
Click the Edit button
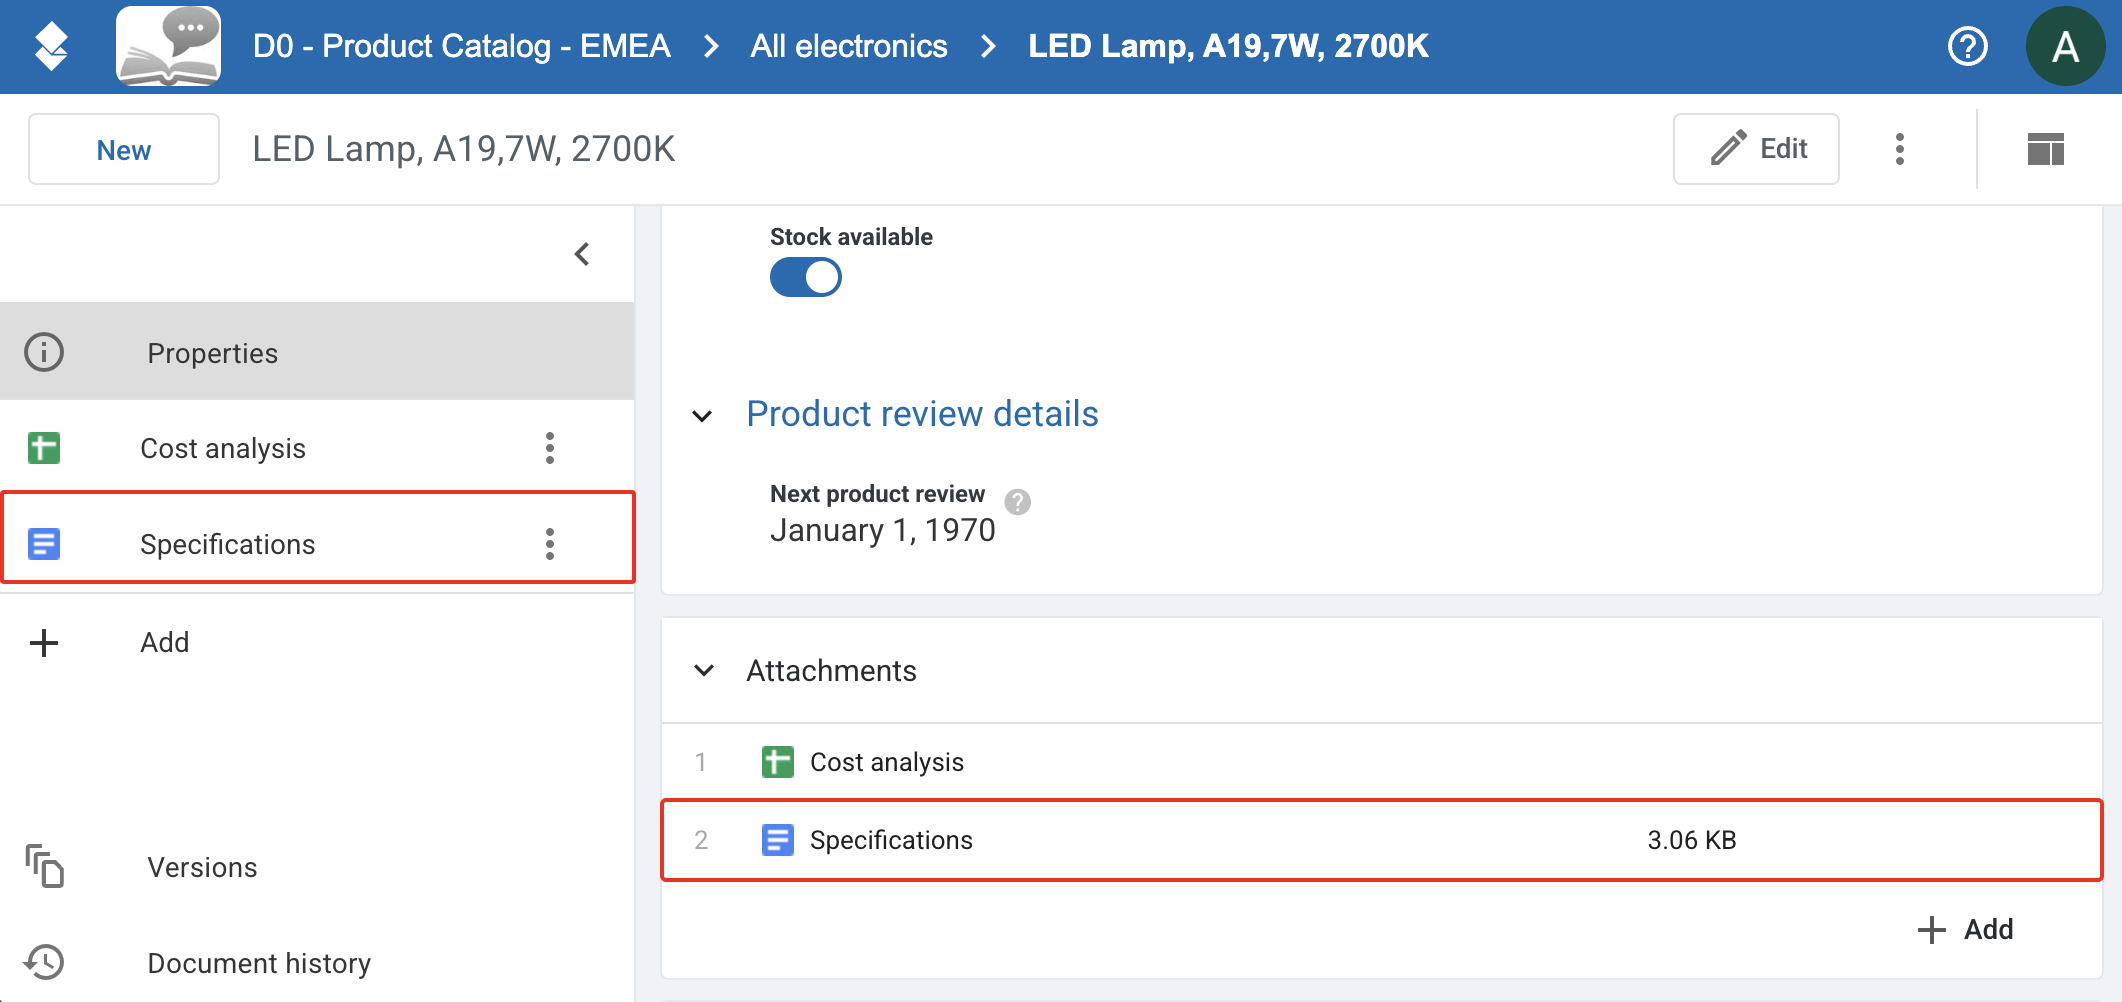pos(1756,149)
